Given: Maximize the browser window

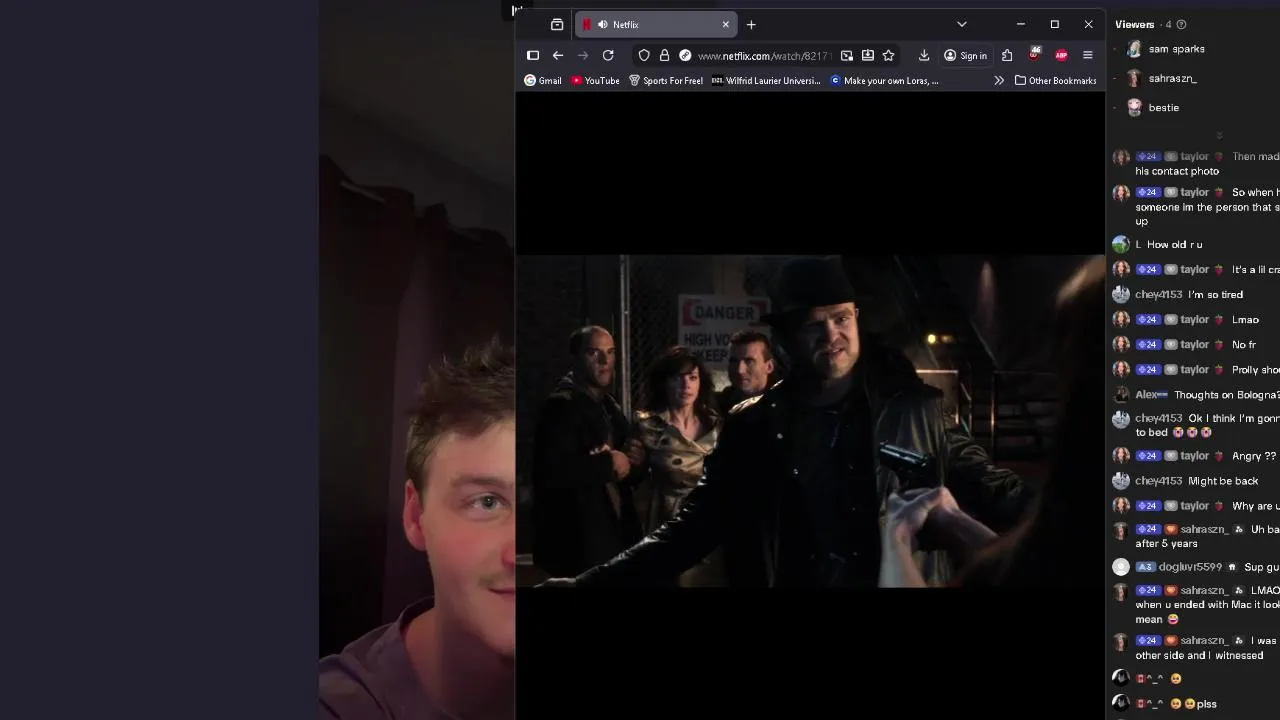Looking at the screenshot, I should coord(1054,24).
